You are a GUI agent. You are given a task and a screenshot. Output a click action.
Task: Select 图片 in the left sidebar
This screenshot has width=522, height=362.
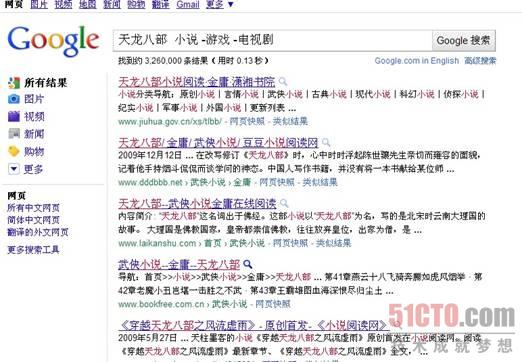pyautogui.click(x=34, y=99)
